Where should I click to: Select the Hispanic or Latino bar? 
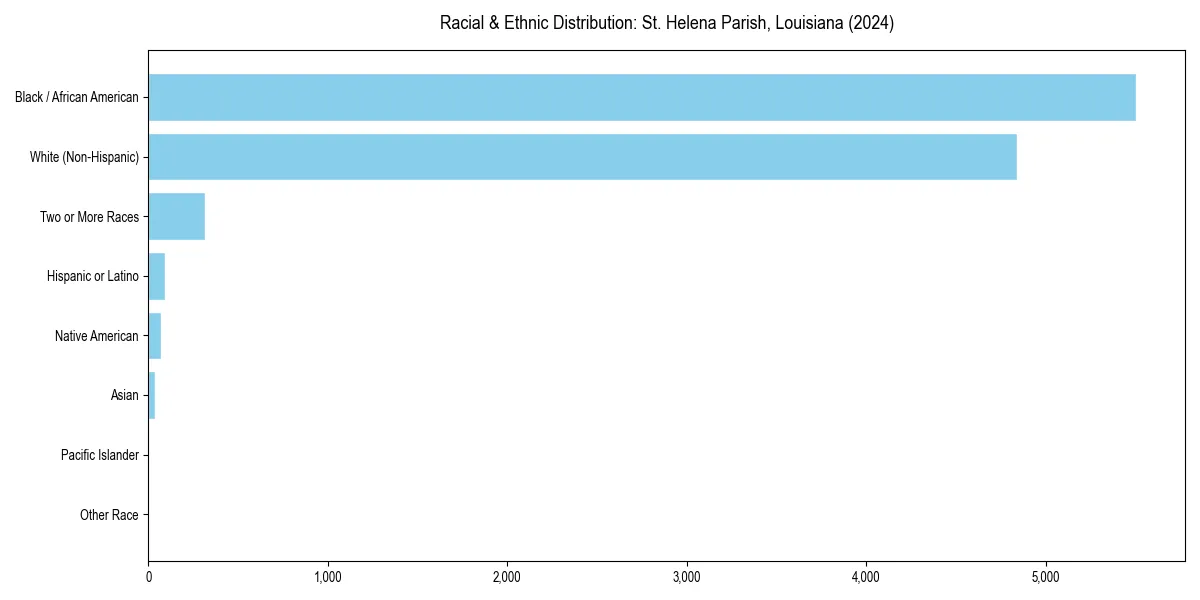156,276
